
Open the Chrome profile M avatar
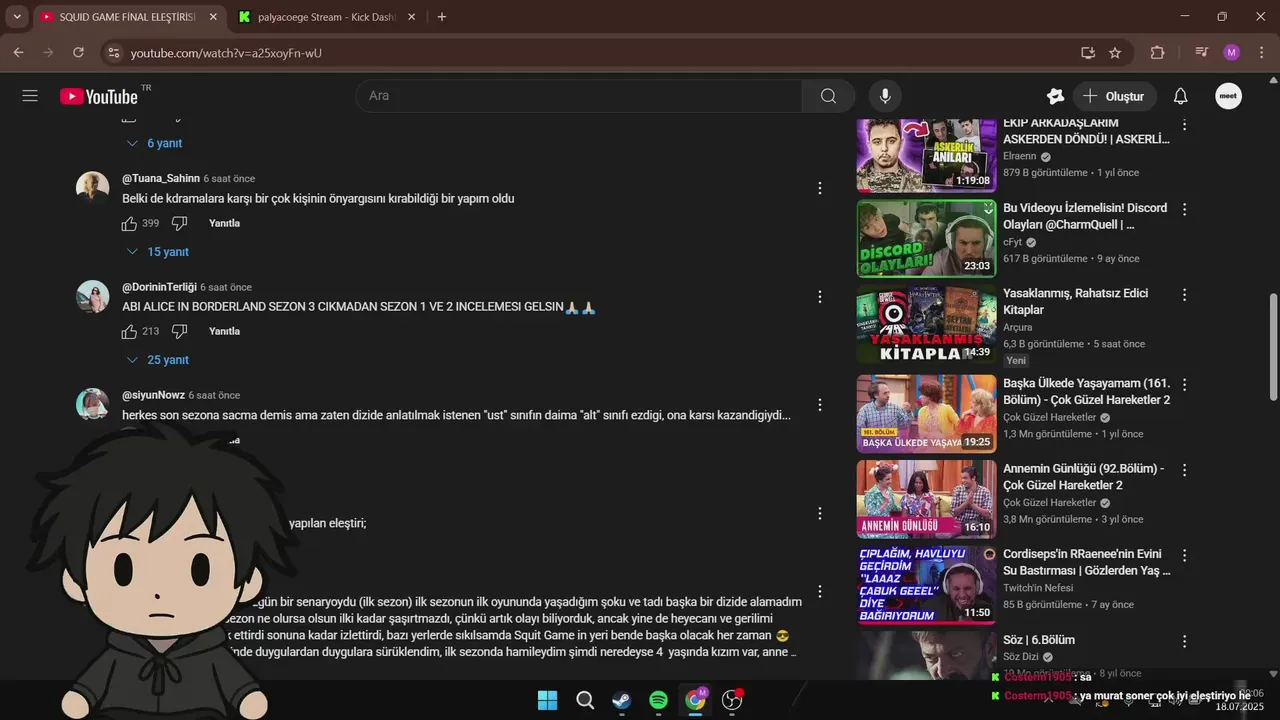1231,52
